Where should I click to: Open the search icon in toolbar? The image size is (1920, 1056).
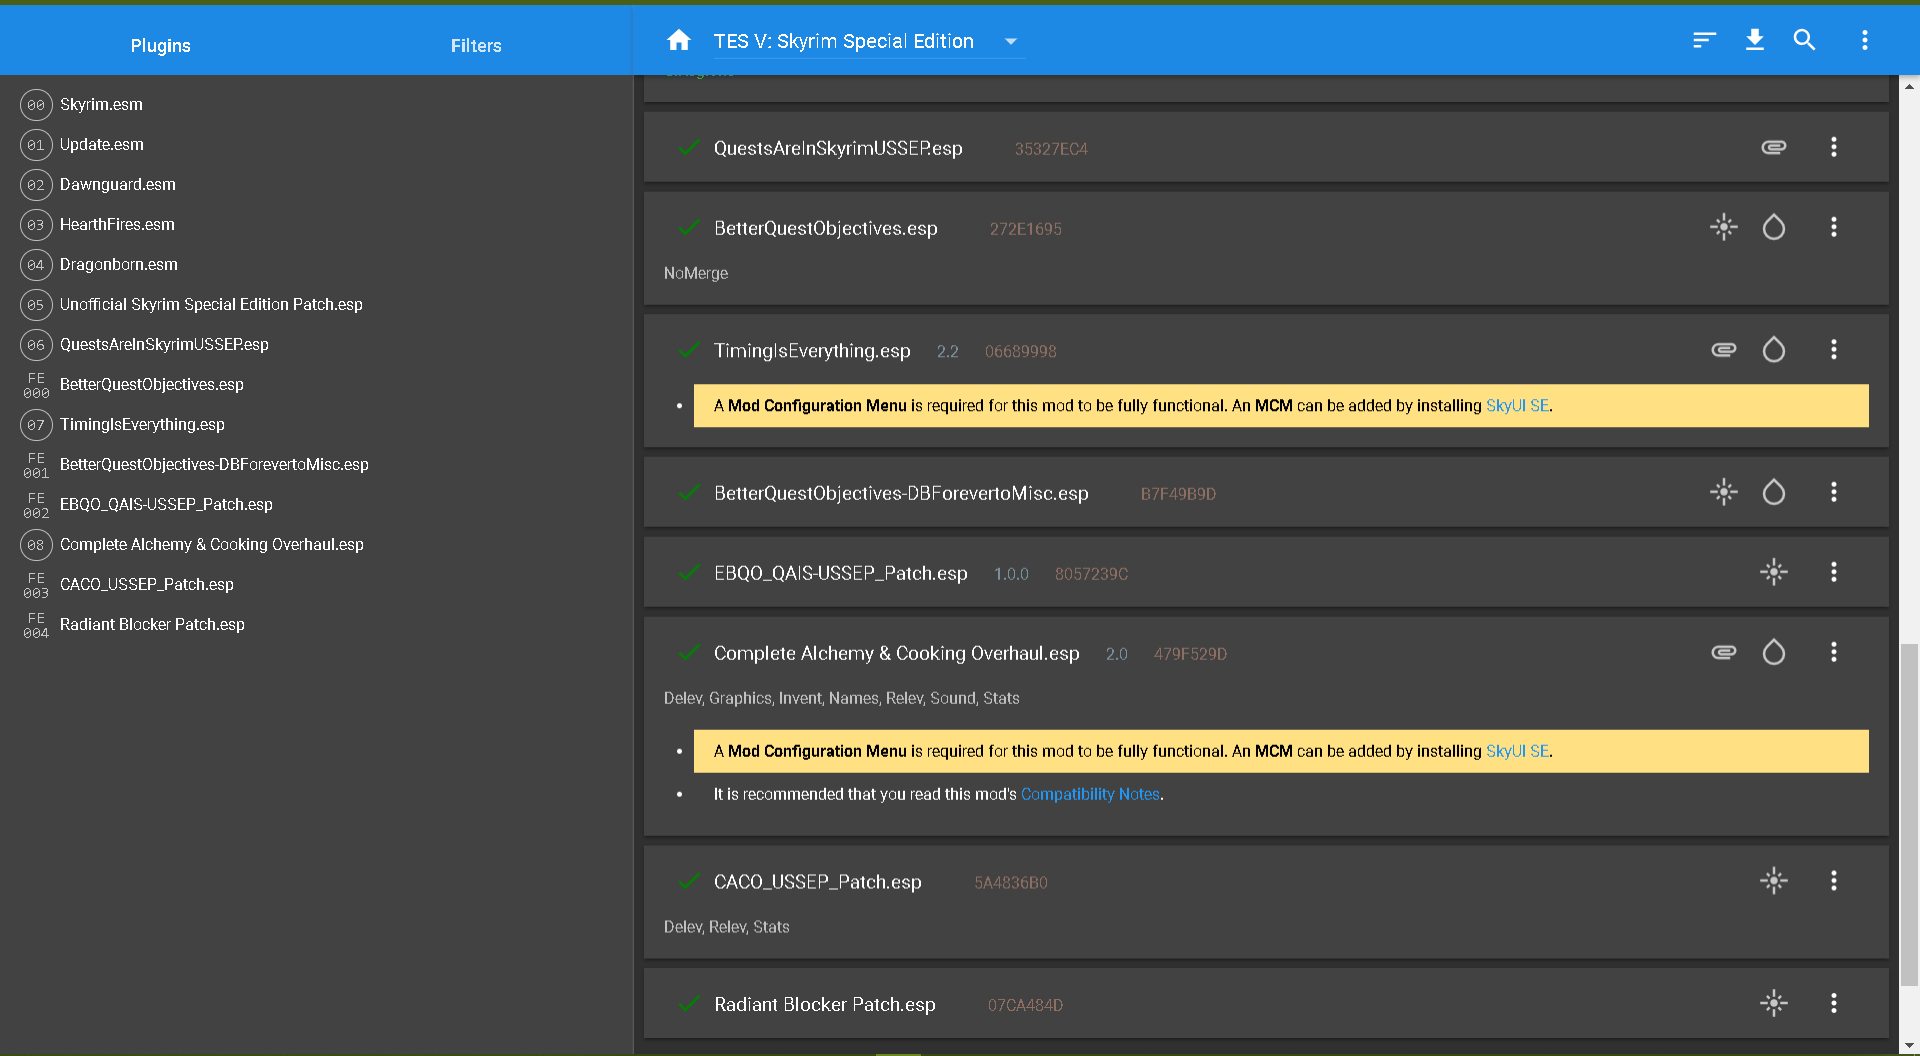tap(1804, 40)
